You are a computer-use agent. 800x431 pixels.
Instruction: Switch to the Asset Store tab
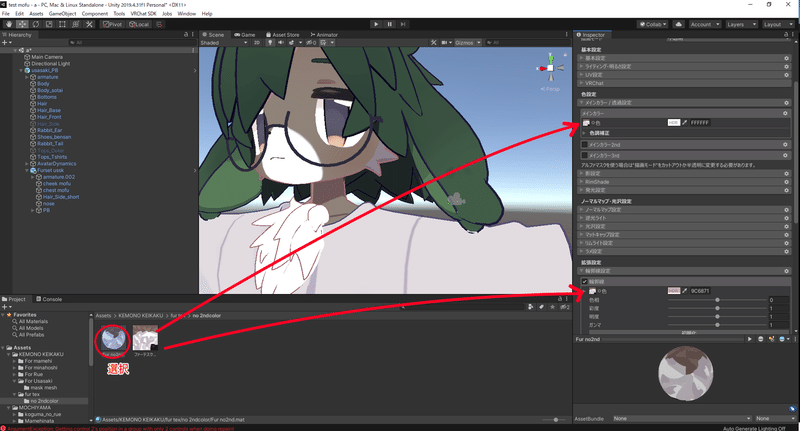tap(281, 35)
